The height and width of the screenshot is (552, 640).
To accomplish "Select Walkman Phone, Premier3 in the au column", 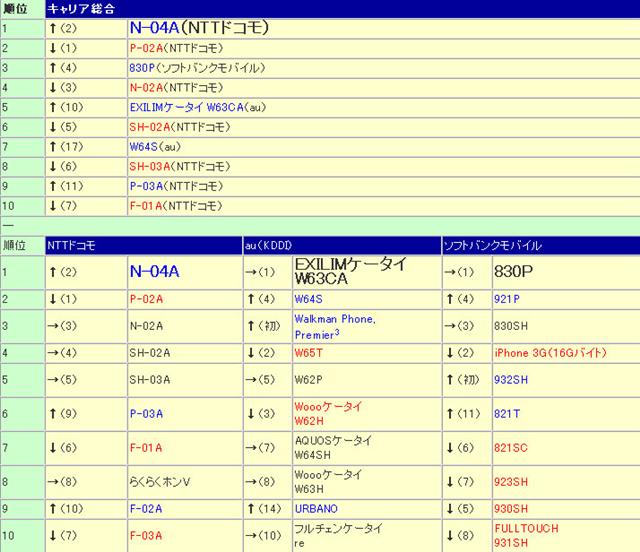I will (x=335, y=327).
